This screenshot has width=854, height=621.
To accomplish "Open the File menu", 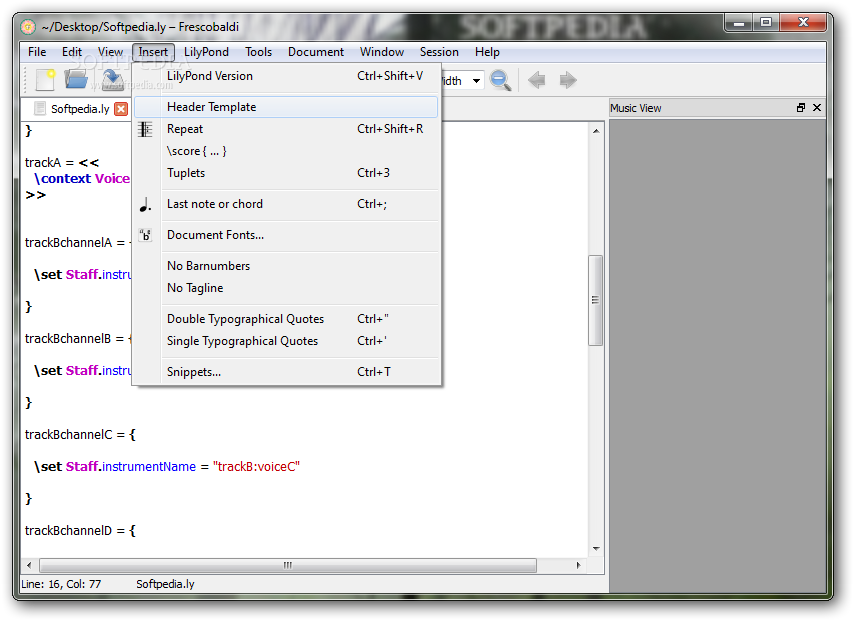I will click(x=37, y=52).
